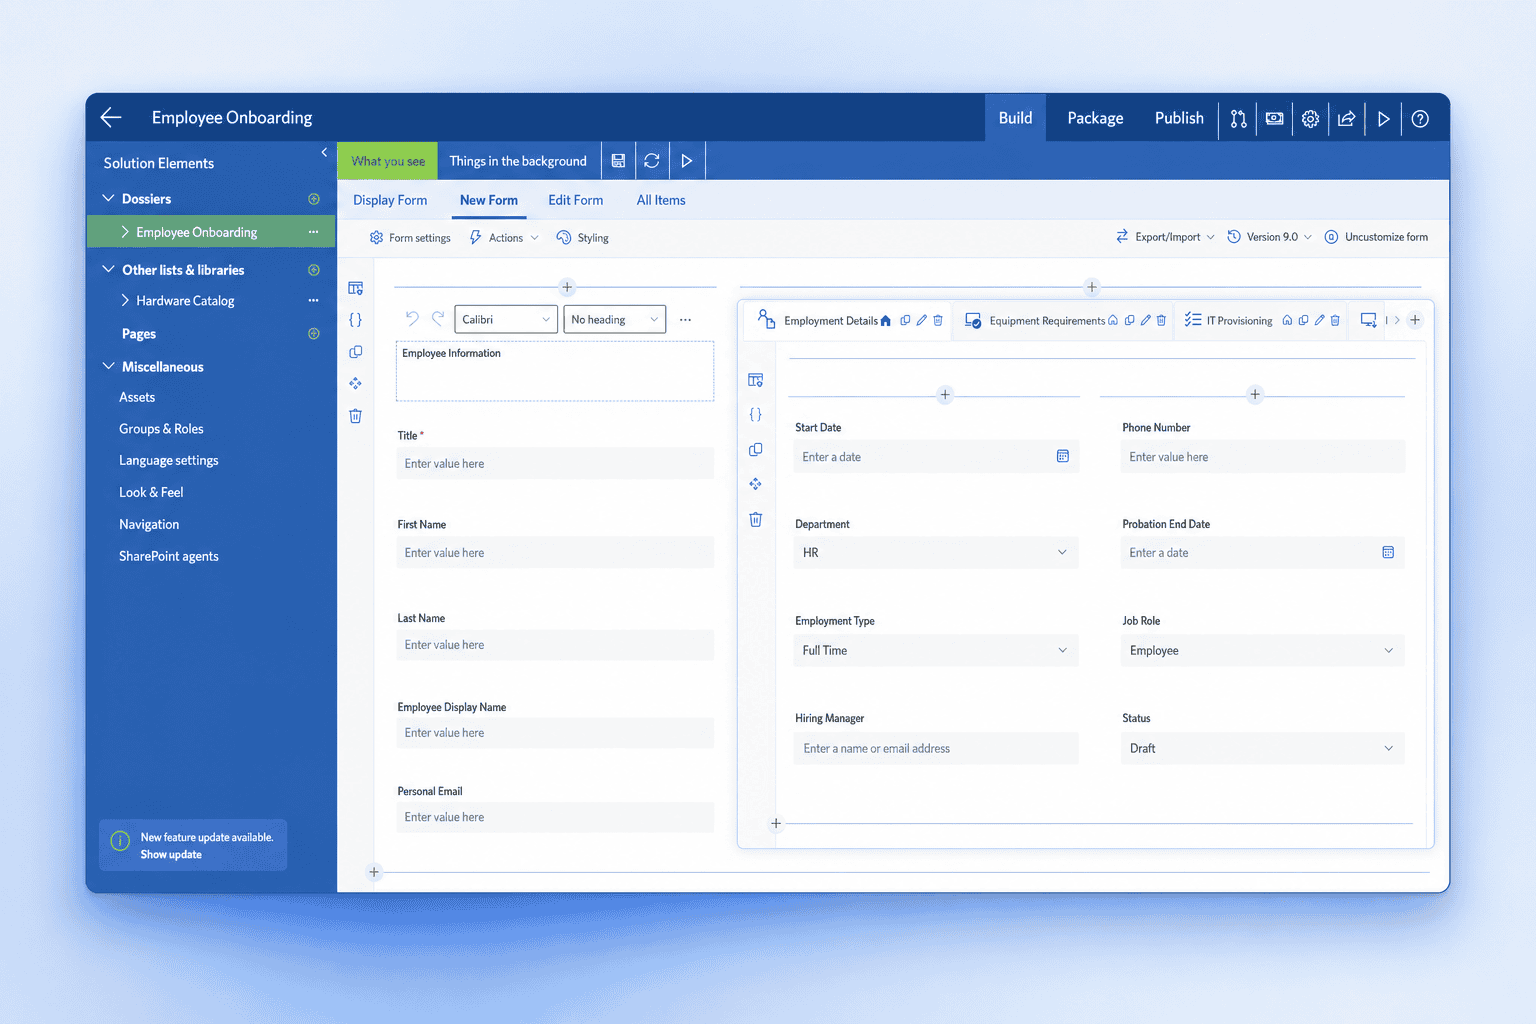This screenshot has width=1536, height=1024.
Task: Open Start Date calendar picker
Action: pyautogui.click(x=1063, y=456)
